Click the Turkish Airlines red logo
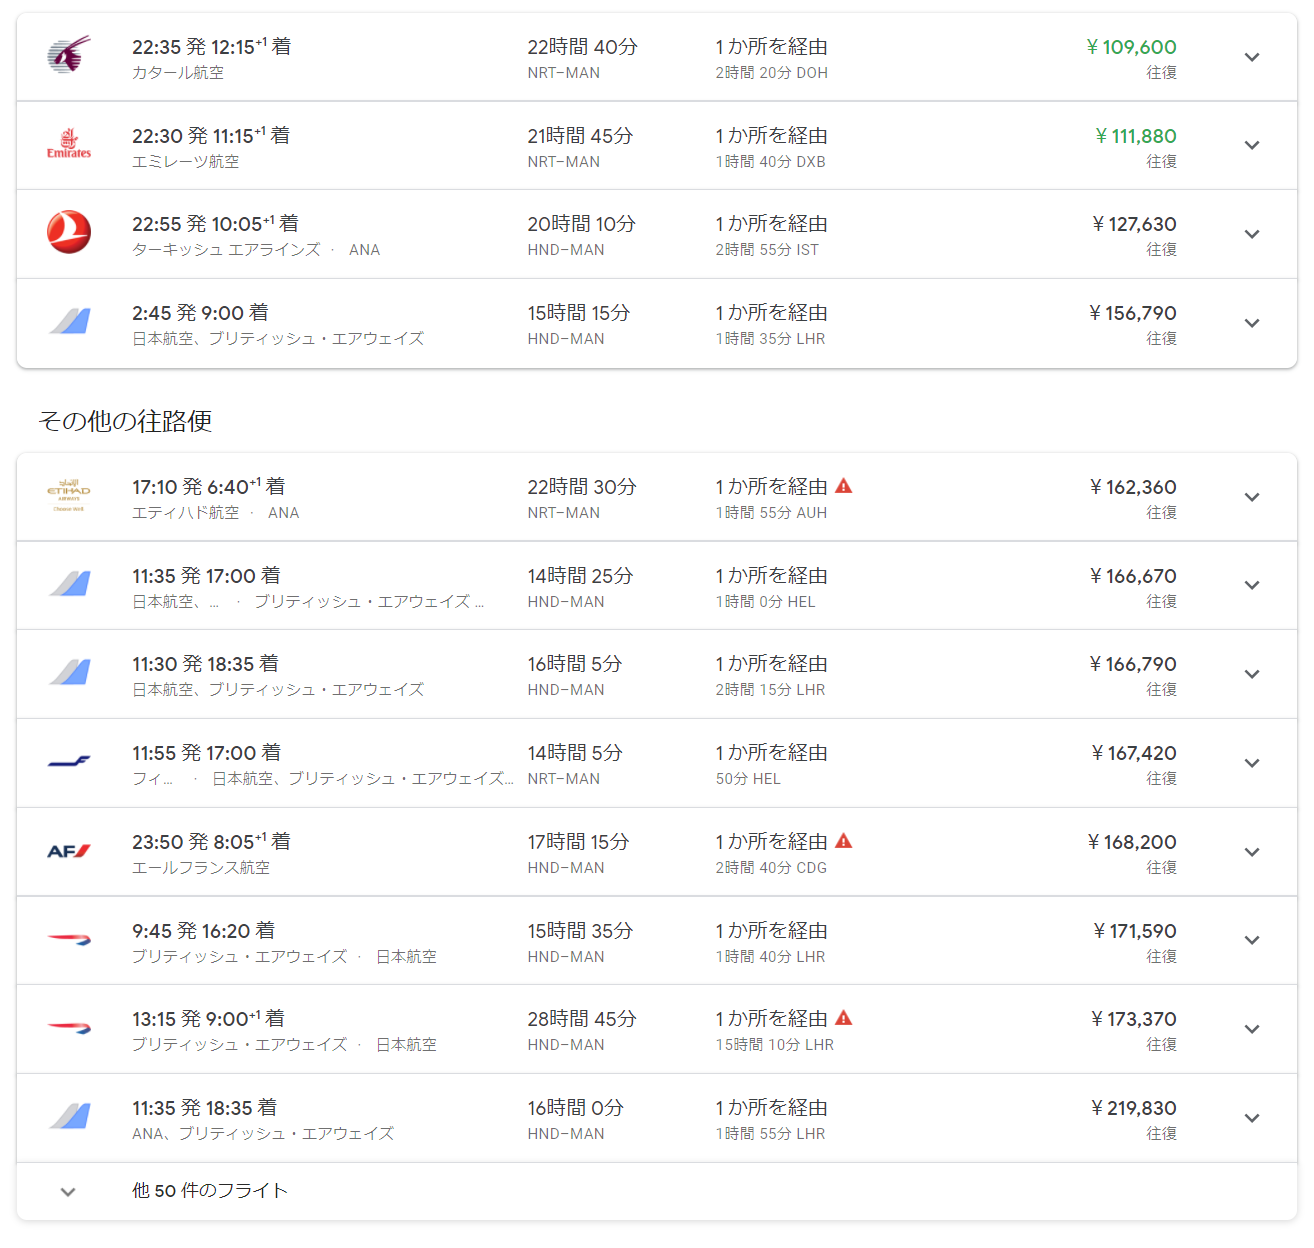The image size is (1314, 1248). coord(69,233)
